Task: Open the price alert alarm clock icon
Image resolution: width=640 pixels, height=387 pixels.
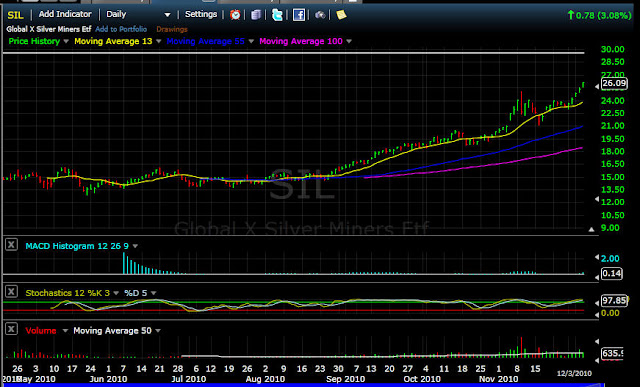Action: click(x=235, y=15)
